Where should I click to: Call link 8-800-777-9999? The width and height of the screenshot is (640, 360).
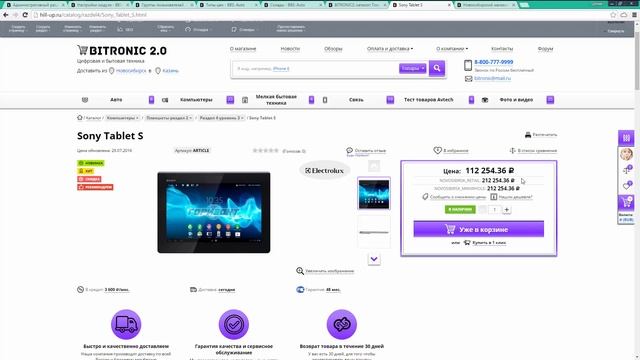click(x=493, y=62)
